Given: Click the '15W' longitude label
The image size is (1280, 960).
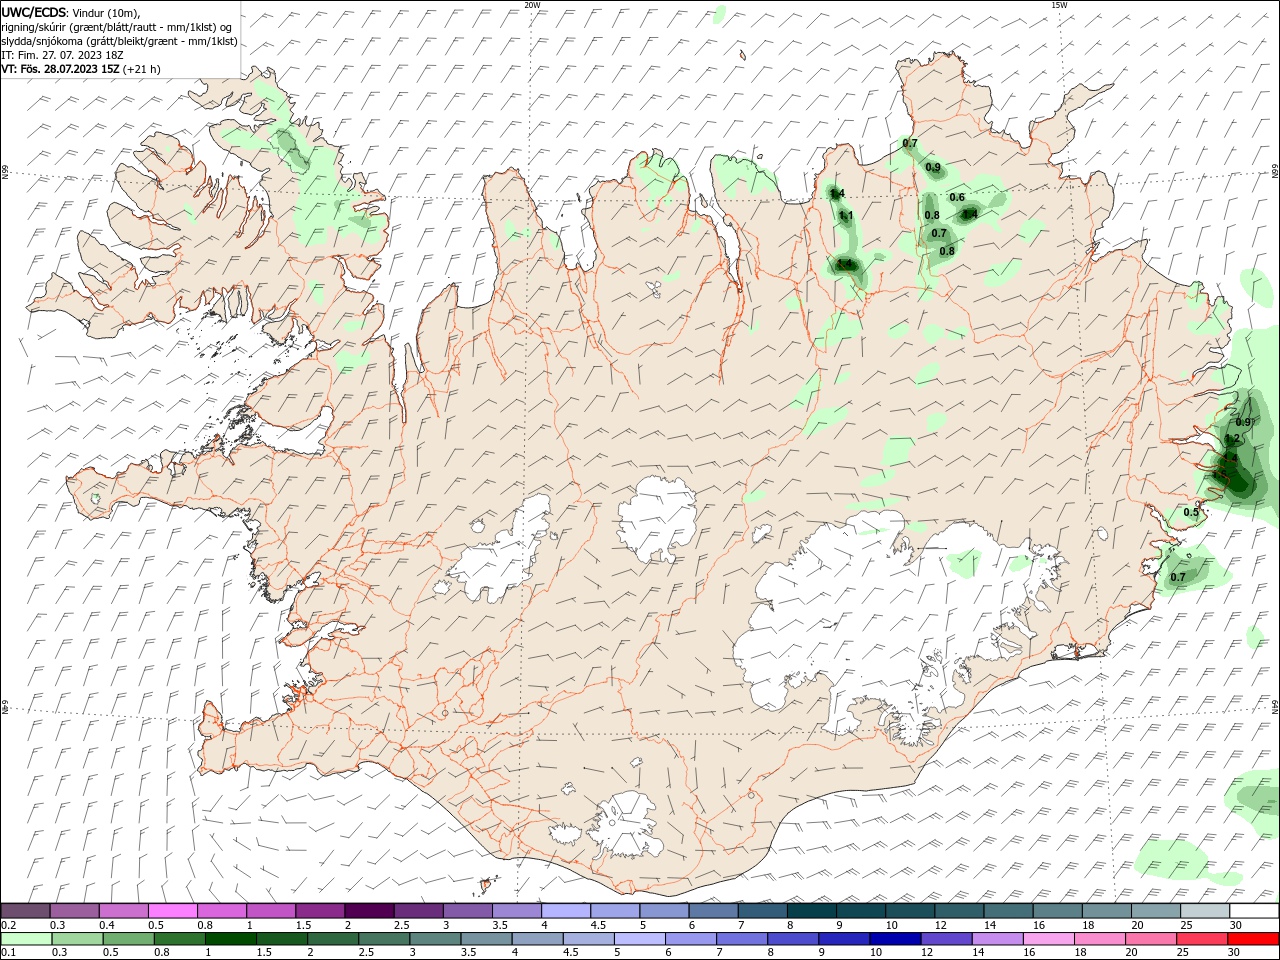Looking at the screenshot, I should pos(1058,5).
